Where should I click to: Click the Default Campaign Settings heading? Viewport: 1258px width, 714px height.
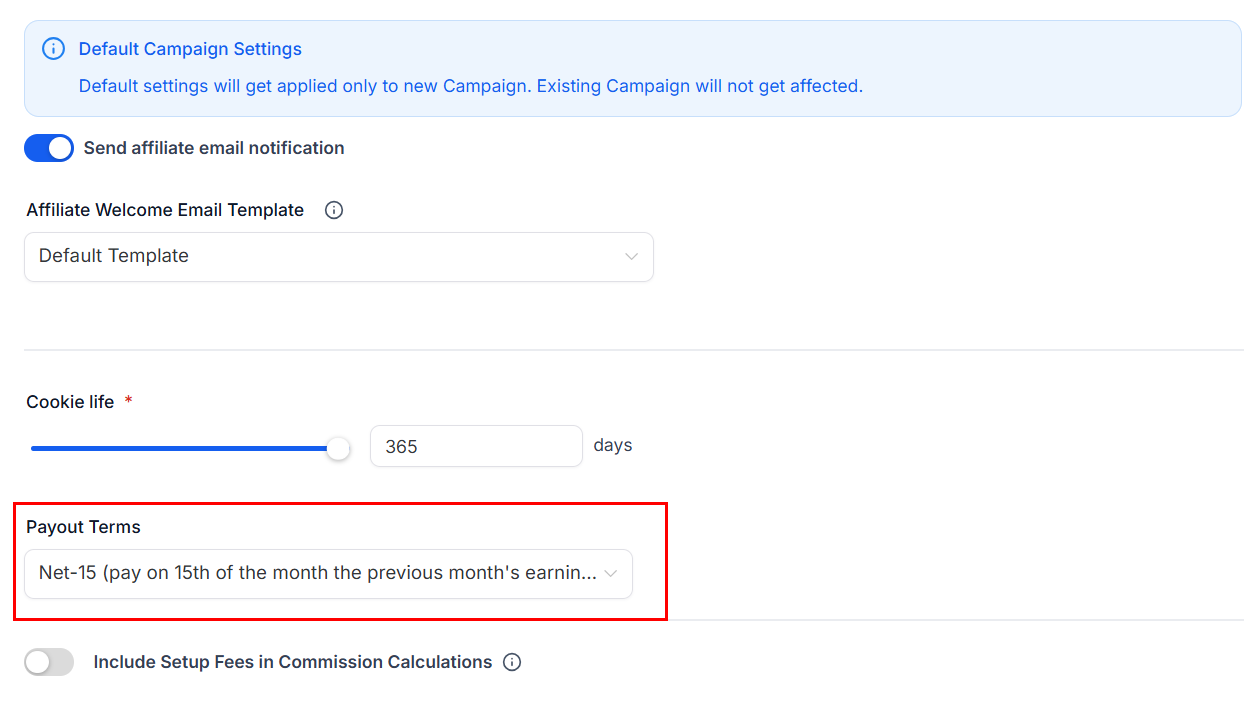[x=190, y=49]
